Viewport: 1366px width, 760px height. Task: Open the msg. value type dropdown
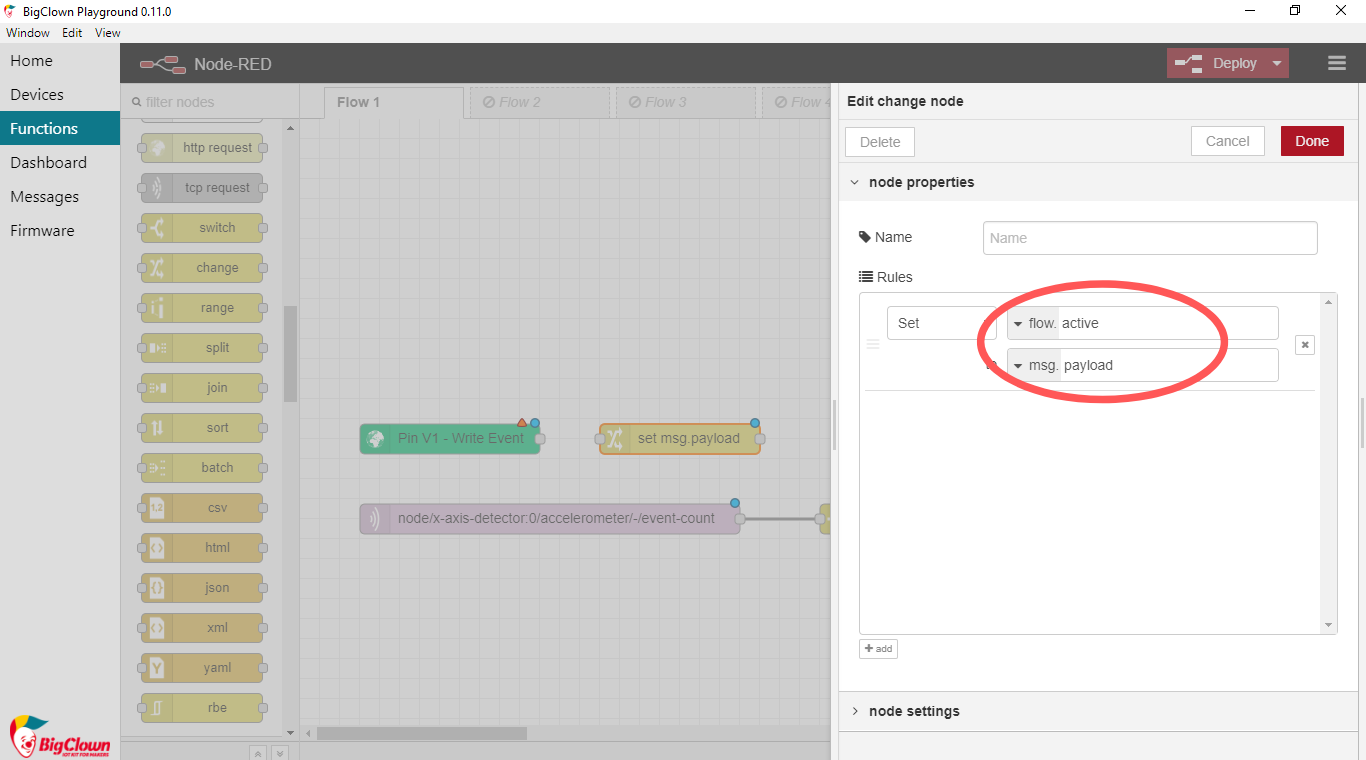[1034, 365]
